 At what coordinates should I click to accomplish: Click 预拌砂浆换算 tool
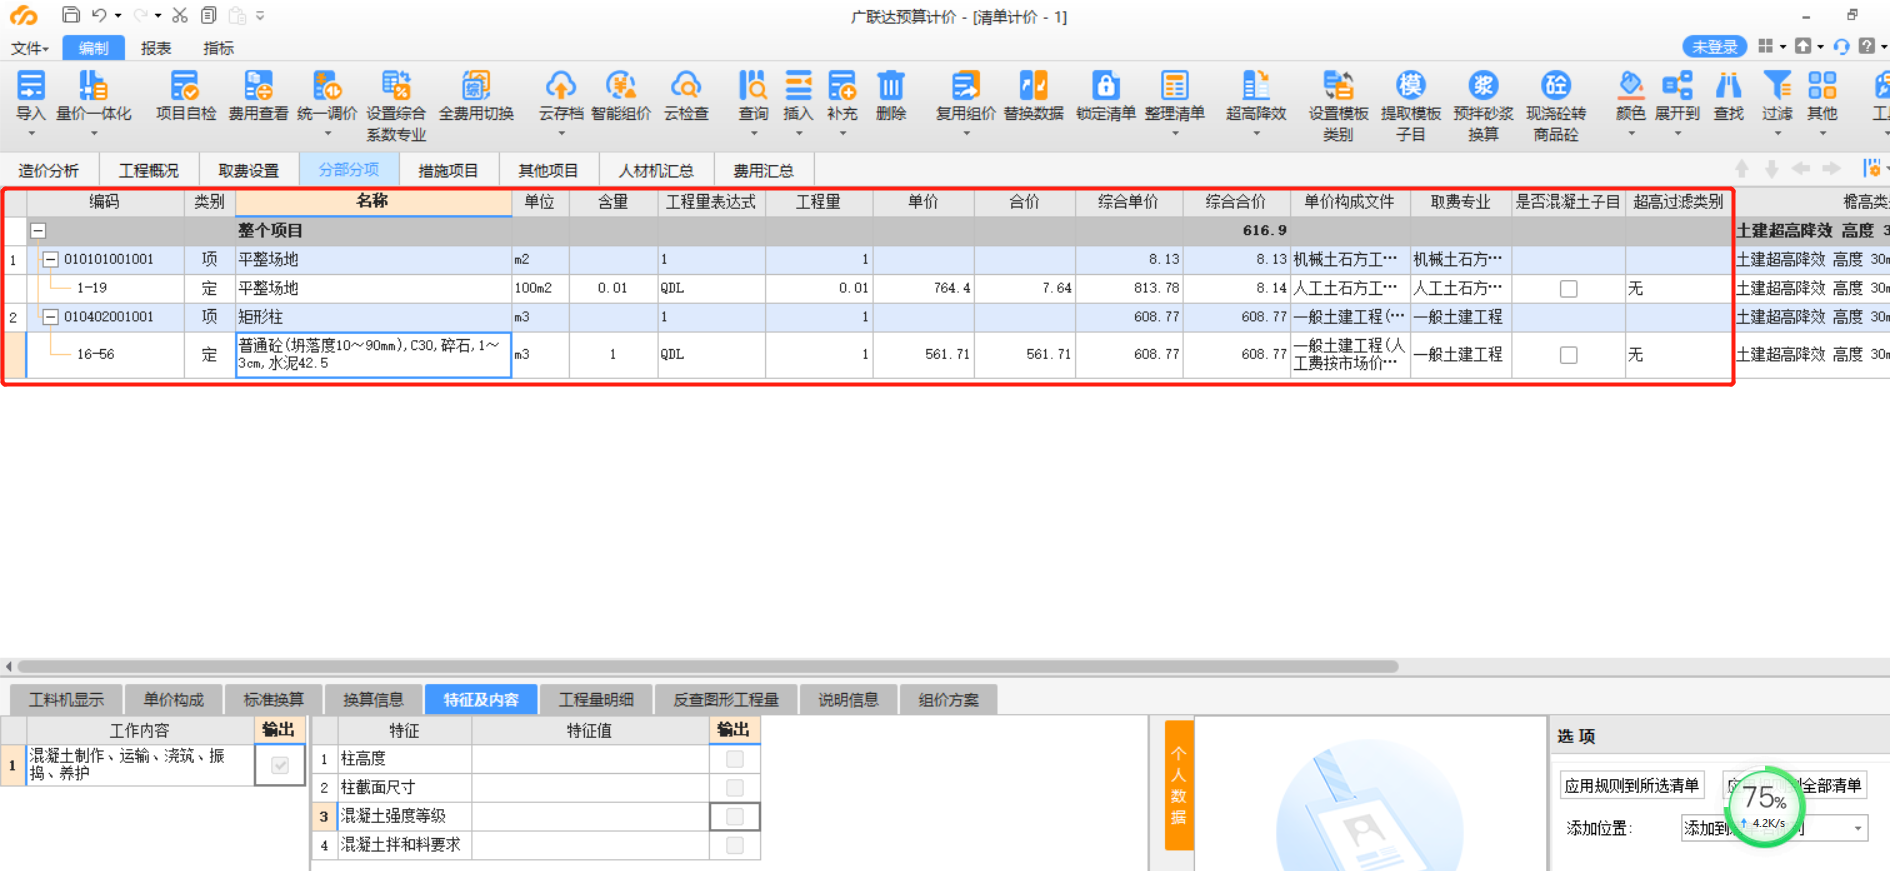[x=1483, y=106]
